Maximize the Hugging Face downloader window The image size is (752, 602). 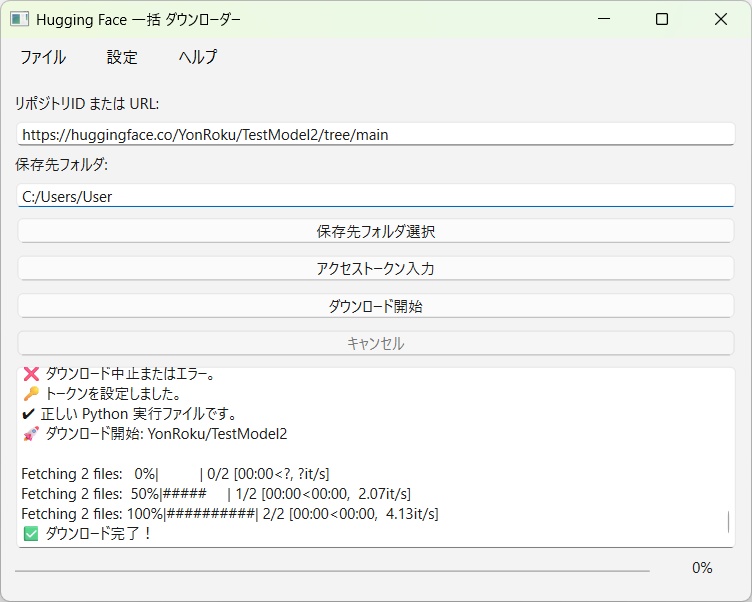(x=662, y=19)
